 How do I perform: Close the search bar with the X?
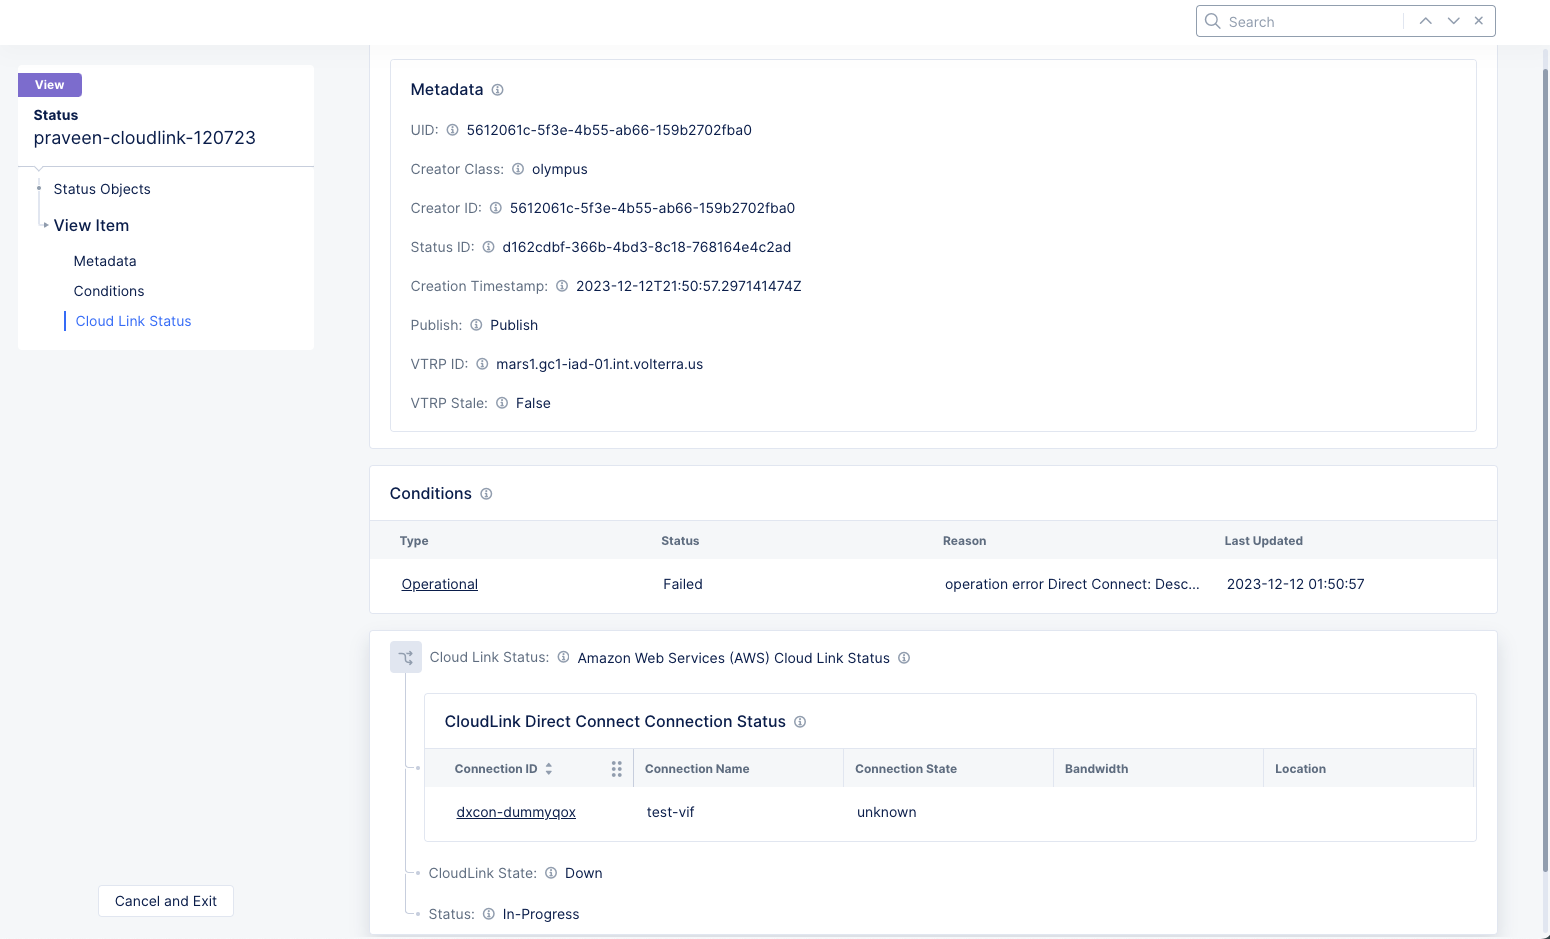point(1478,20)
